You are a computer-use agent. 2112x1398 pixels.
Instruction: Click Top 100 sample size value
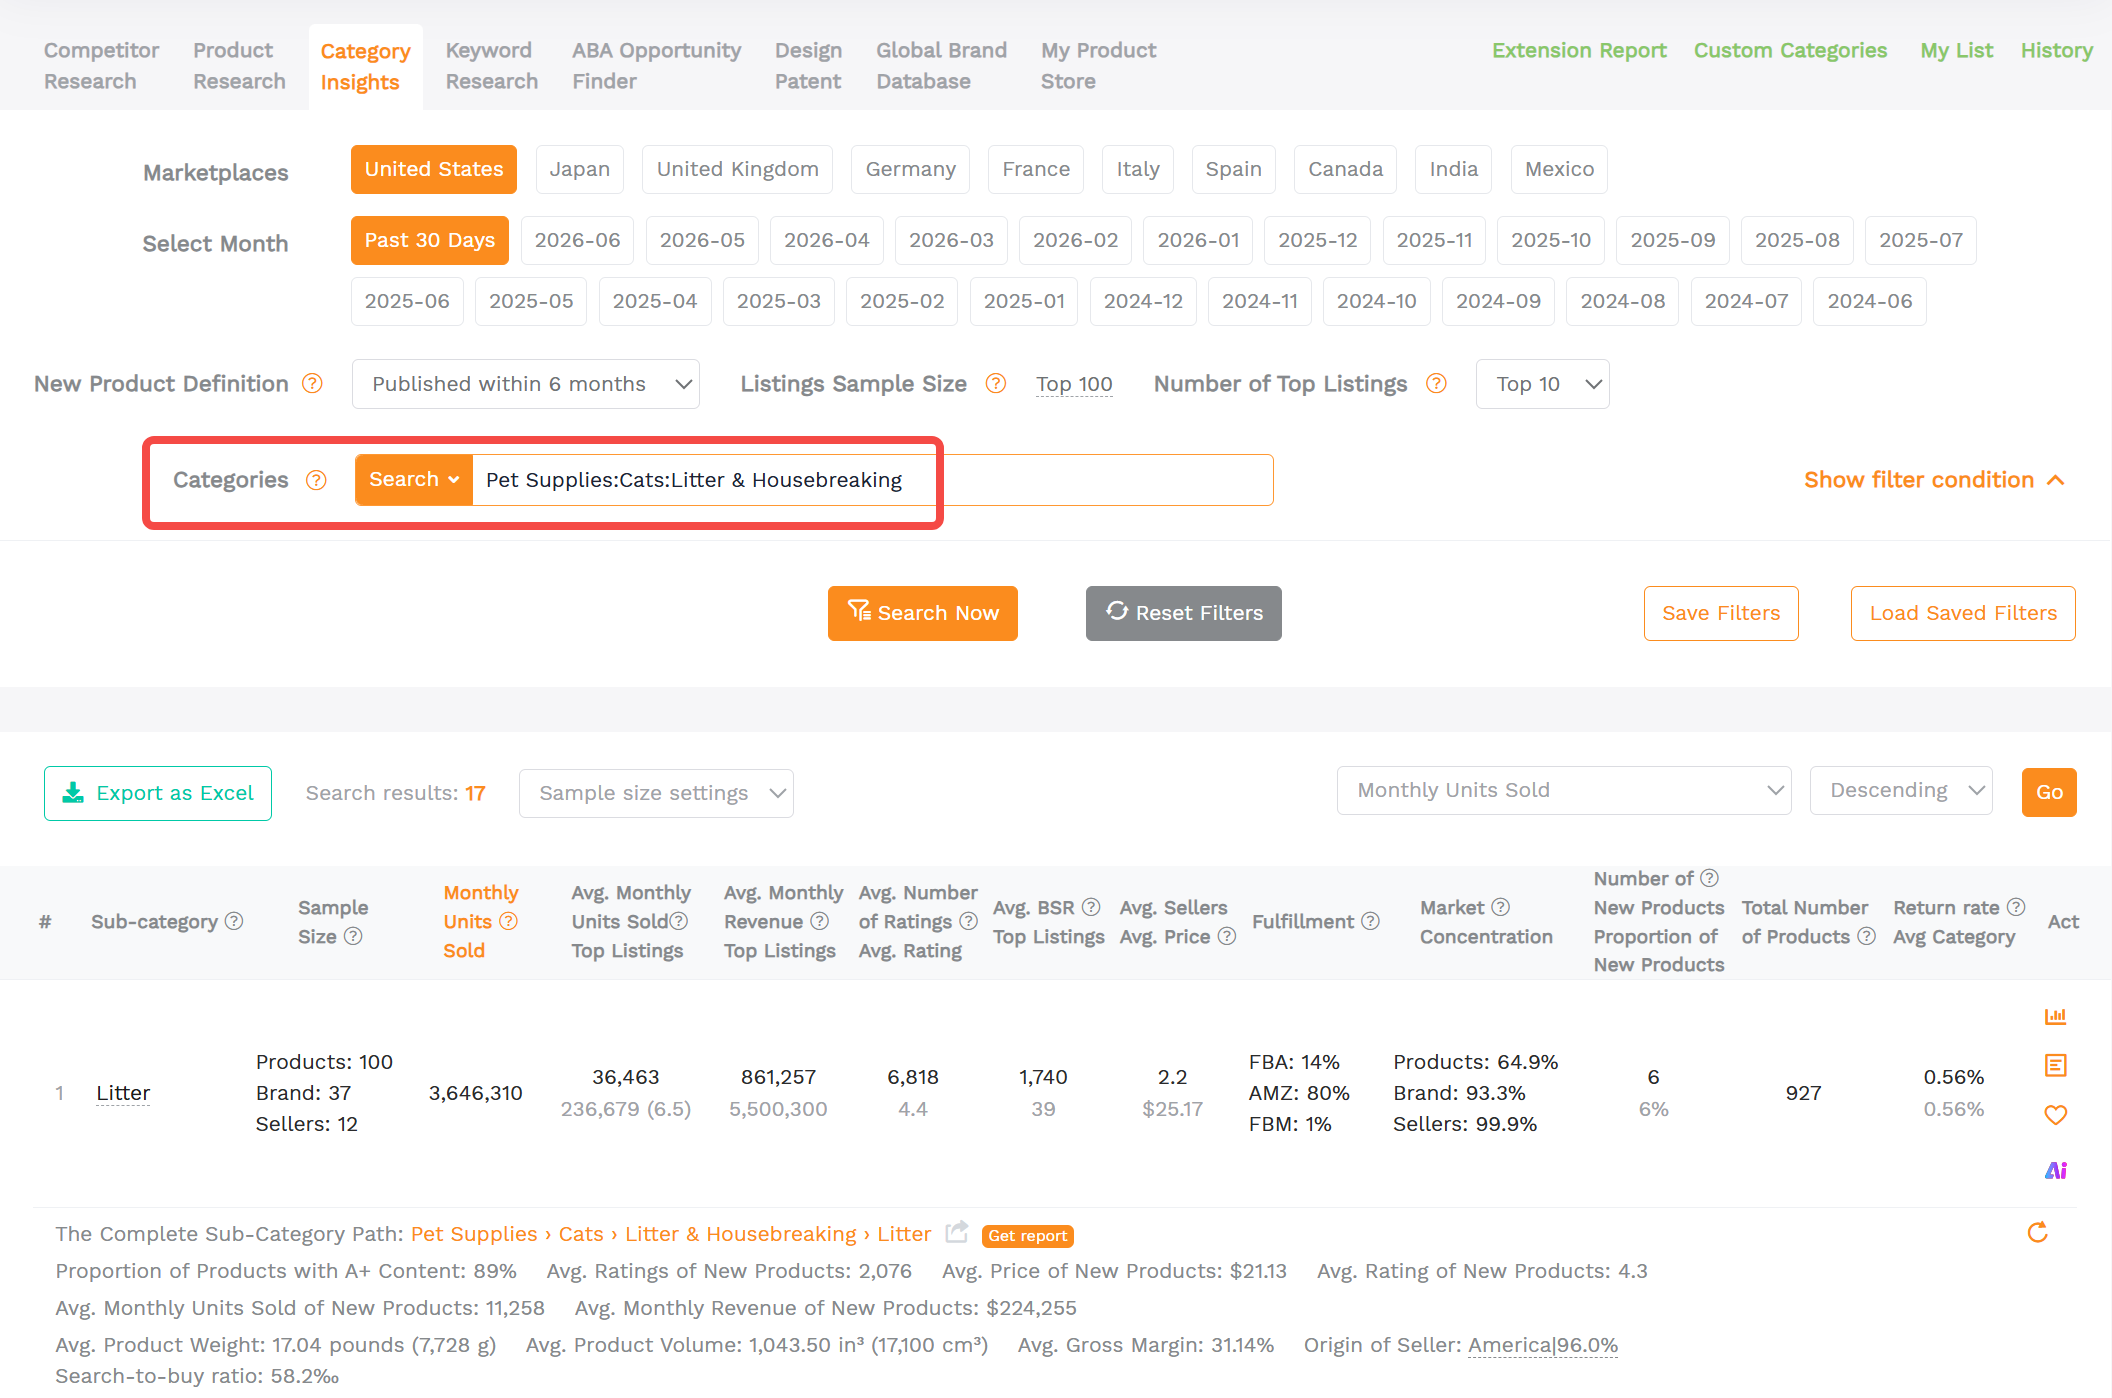(x=1074, y=384)
